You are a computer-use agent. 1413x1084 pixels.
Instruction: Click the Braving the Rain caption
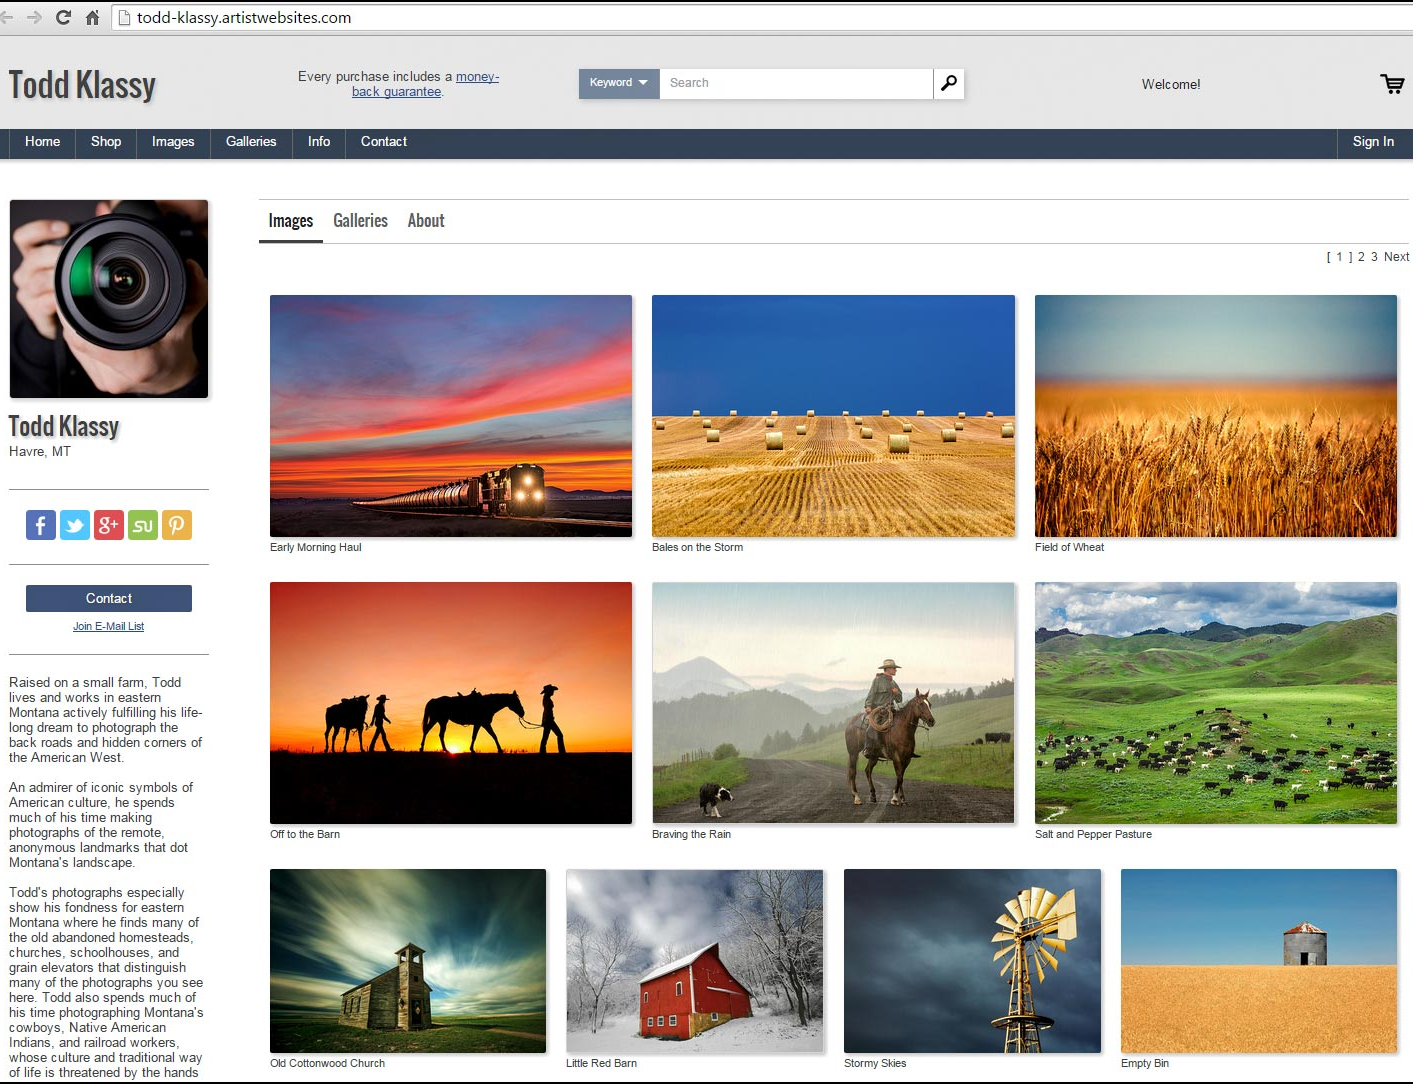tap(691, 834)
